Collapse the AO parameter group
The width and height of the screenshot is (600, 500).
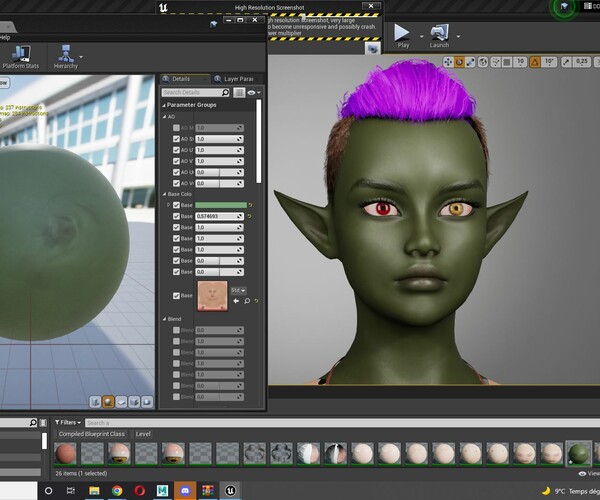pyautogui.click(x=165, y=117)
